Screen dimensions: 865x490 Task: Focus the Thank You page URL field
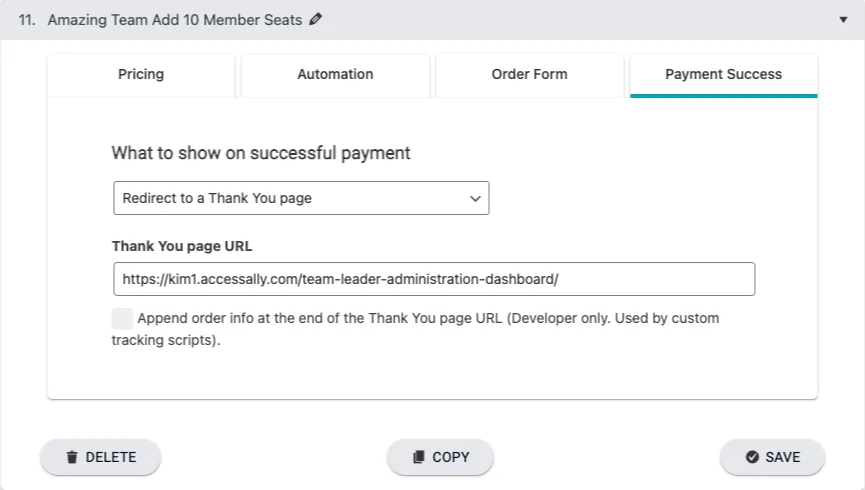(434, 279)
